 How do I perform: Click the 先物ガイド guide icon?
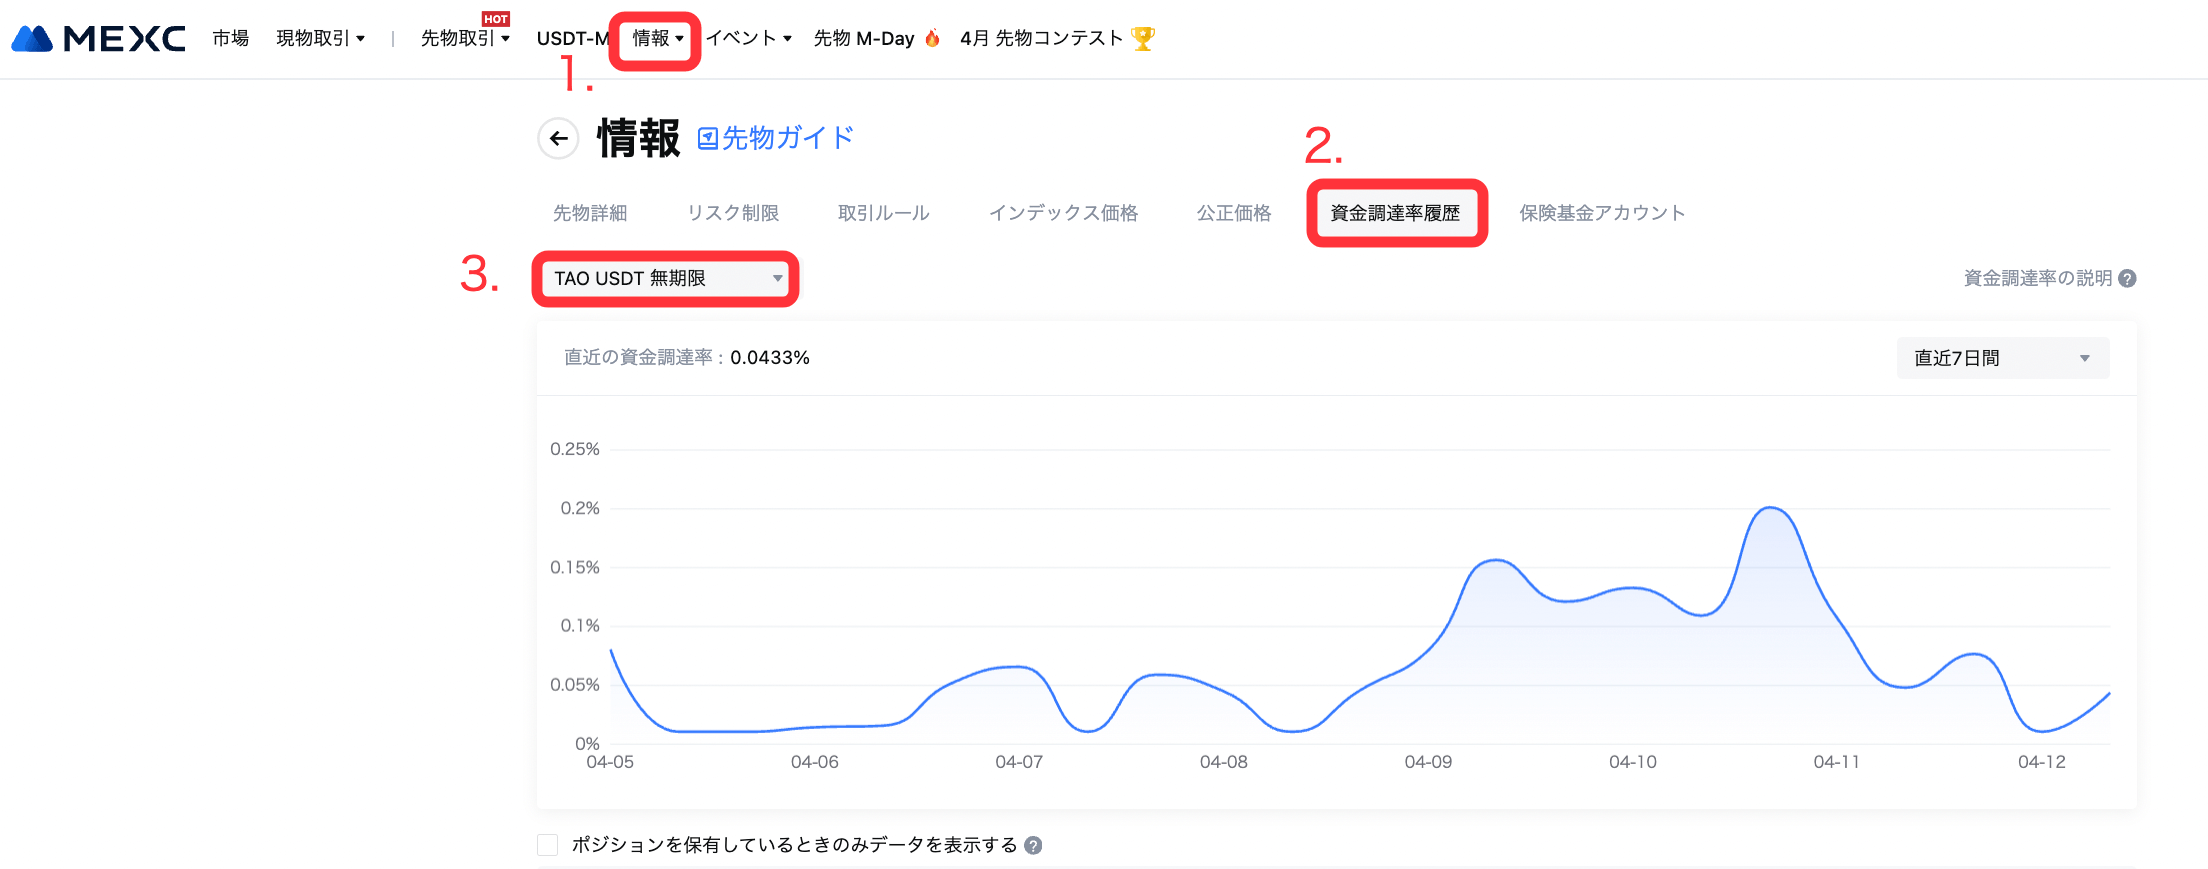[x=708, y=138]
